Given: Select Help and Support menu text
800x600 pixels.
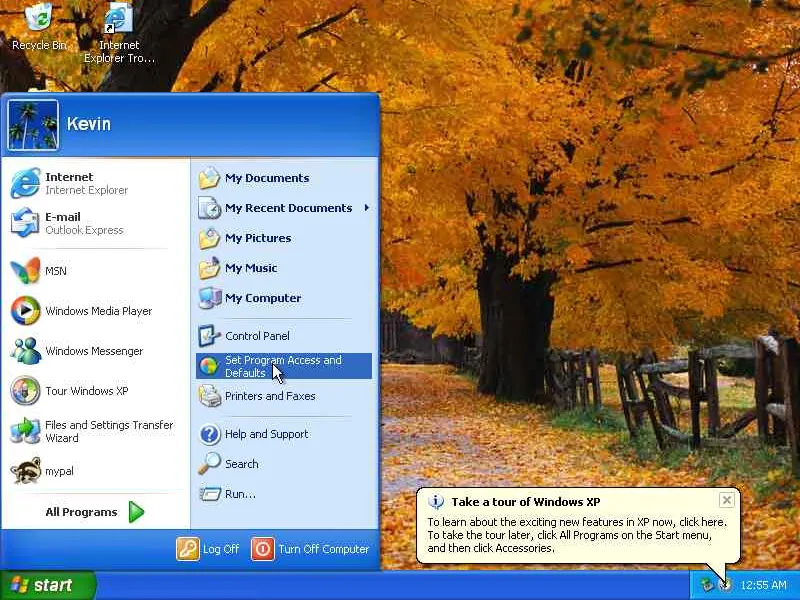Looking at the screenshot, I should tap(266, 434).
